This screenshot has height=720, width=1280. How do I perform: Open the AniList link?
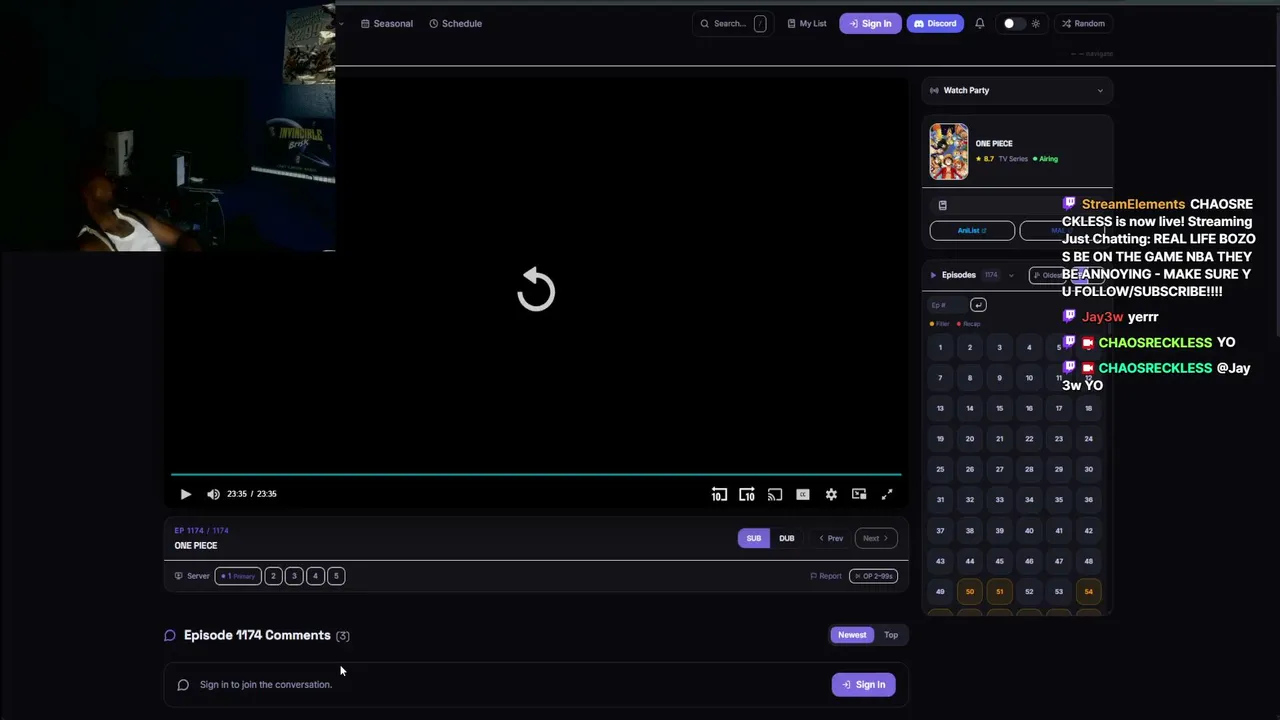pos(972,231)
